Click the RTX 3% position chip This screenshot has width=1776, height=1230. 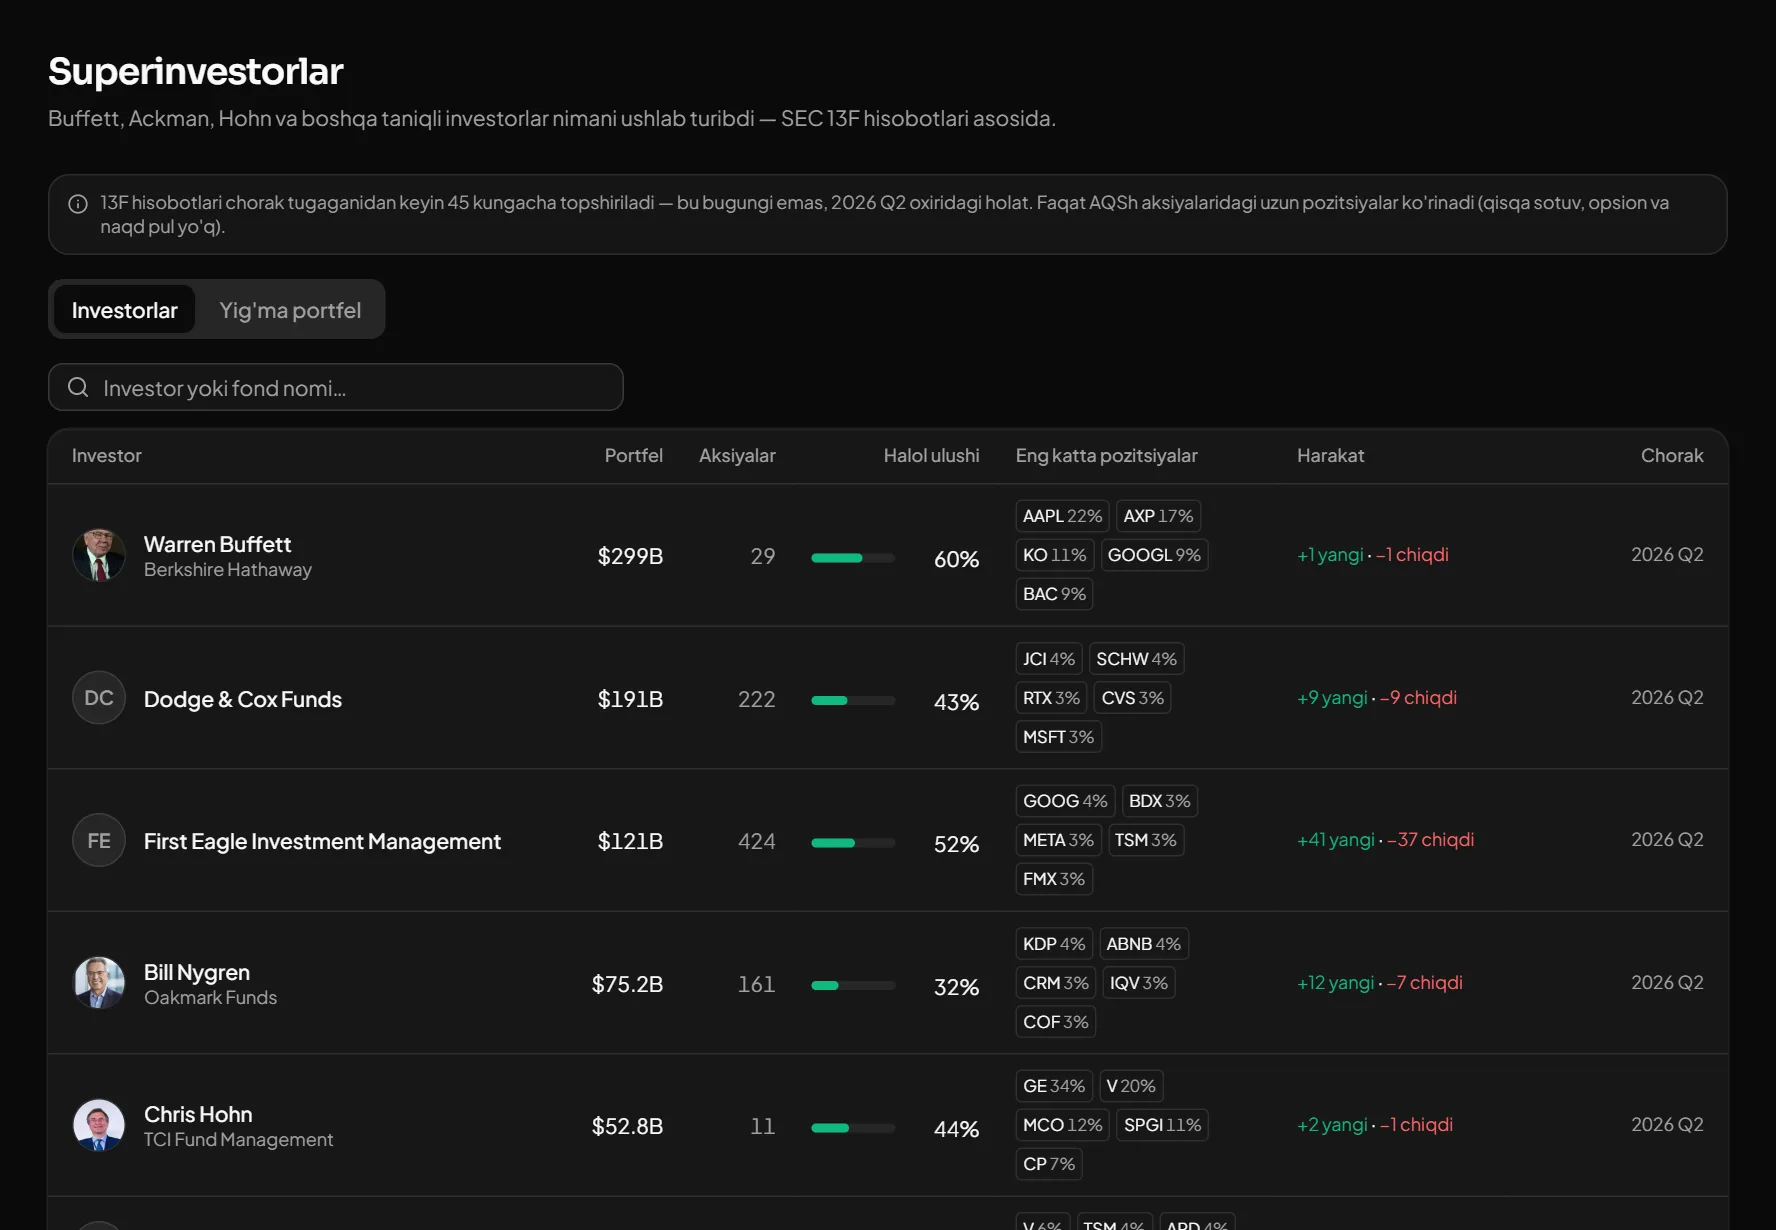point(1051,698)
